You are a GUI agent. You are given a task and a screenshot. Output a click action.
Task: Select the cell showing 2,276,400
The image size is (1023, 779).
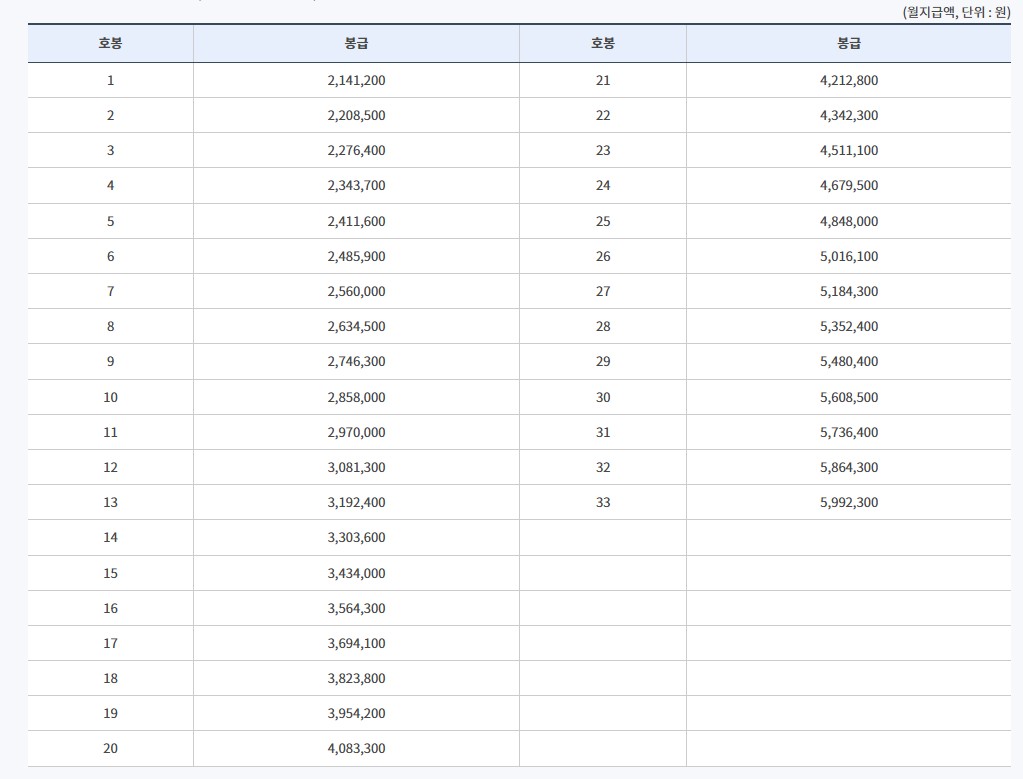pos(356,151)
